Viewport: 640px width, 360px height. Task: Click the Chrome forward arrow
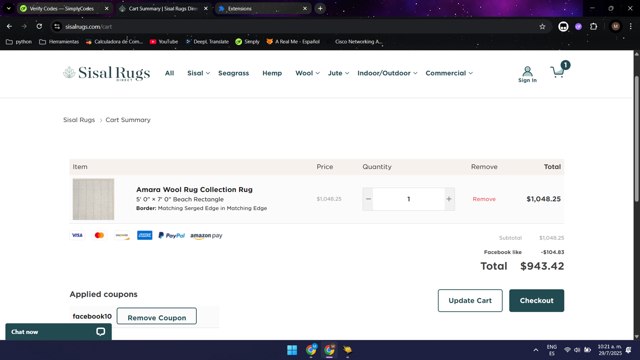(24, 27)
